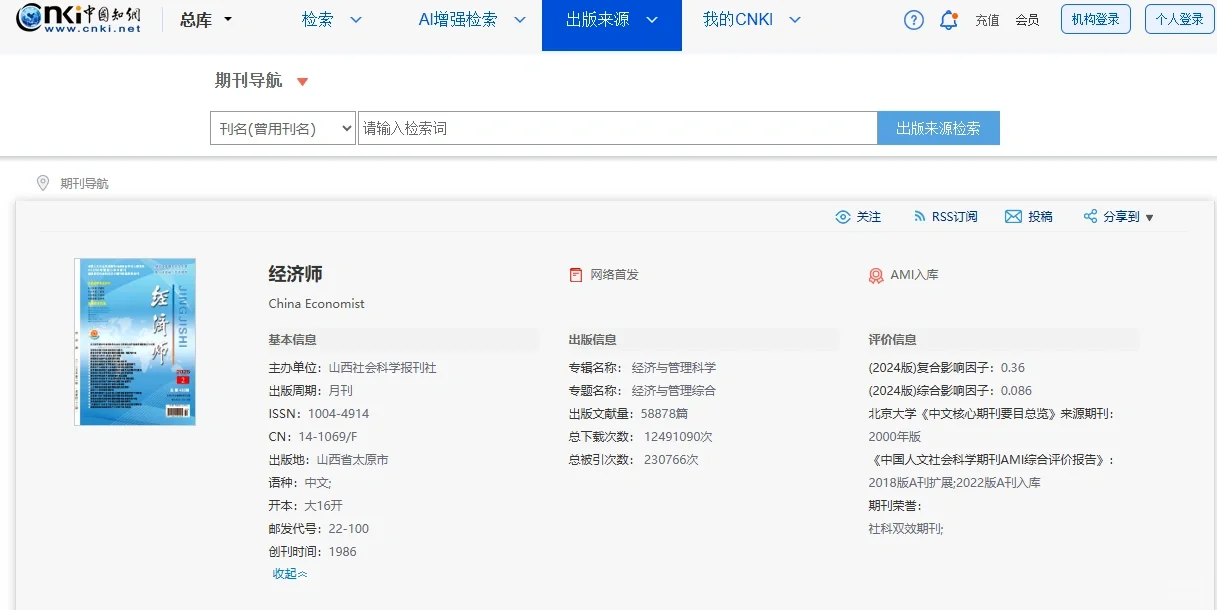Click the 开本 value 大16开
Viewport: 1217px width, 610px height.
coord(324,506)
